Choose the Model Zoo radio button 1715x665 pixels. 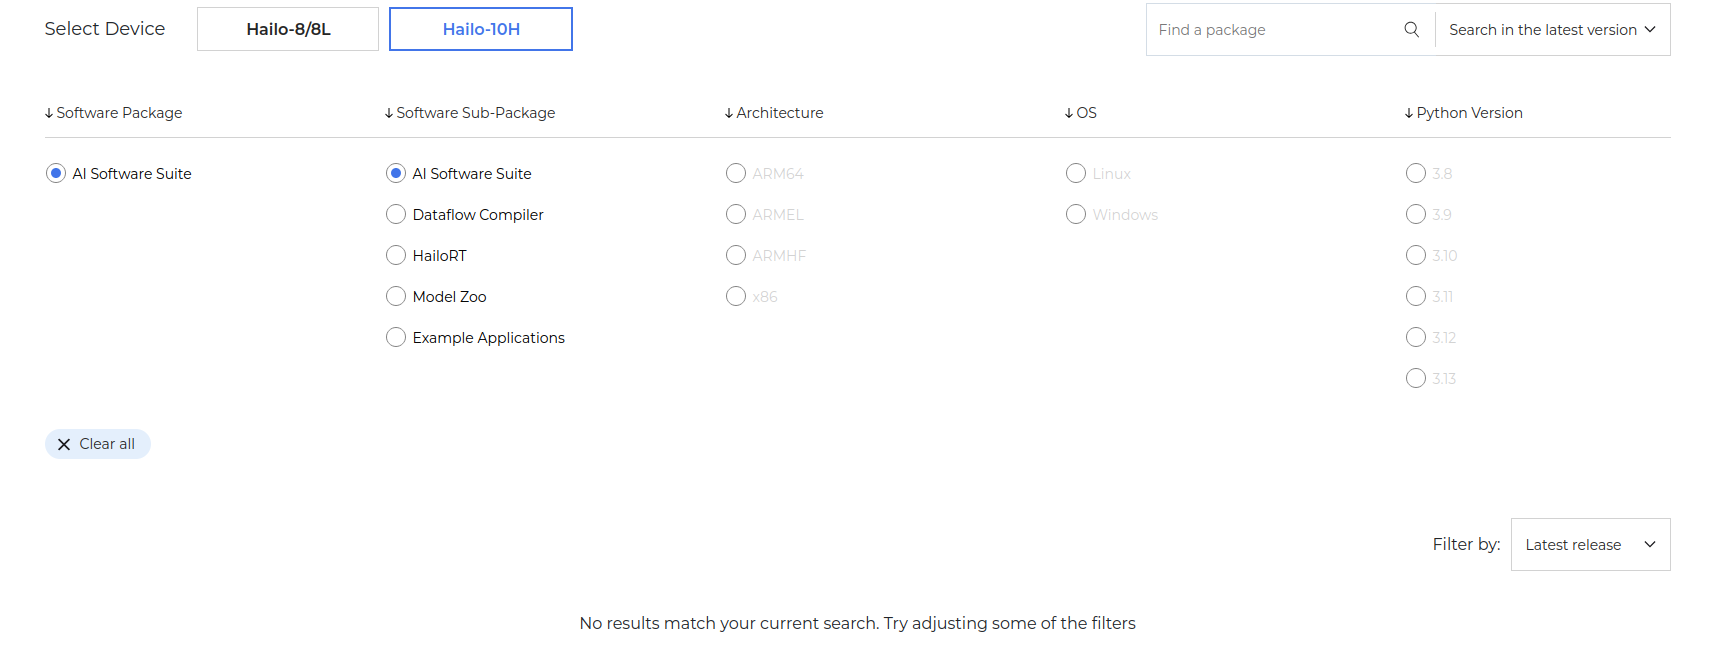point(396,297)
